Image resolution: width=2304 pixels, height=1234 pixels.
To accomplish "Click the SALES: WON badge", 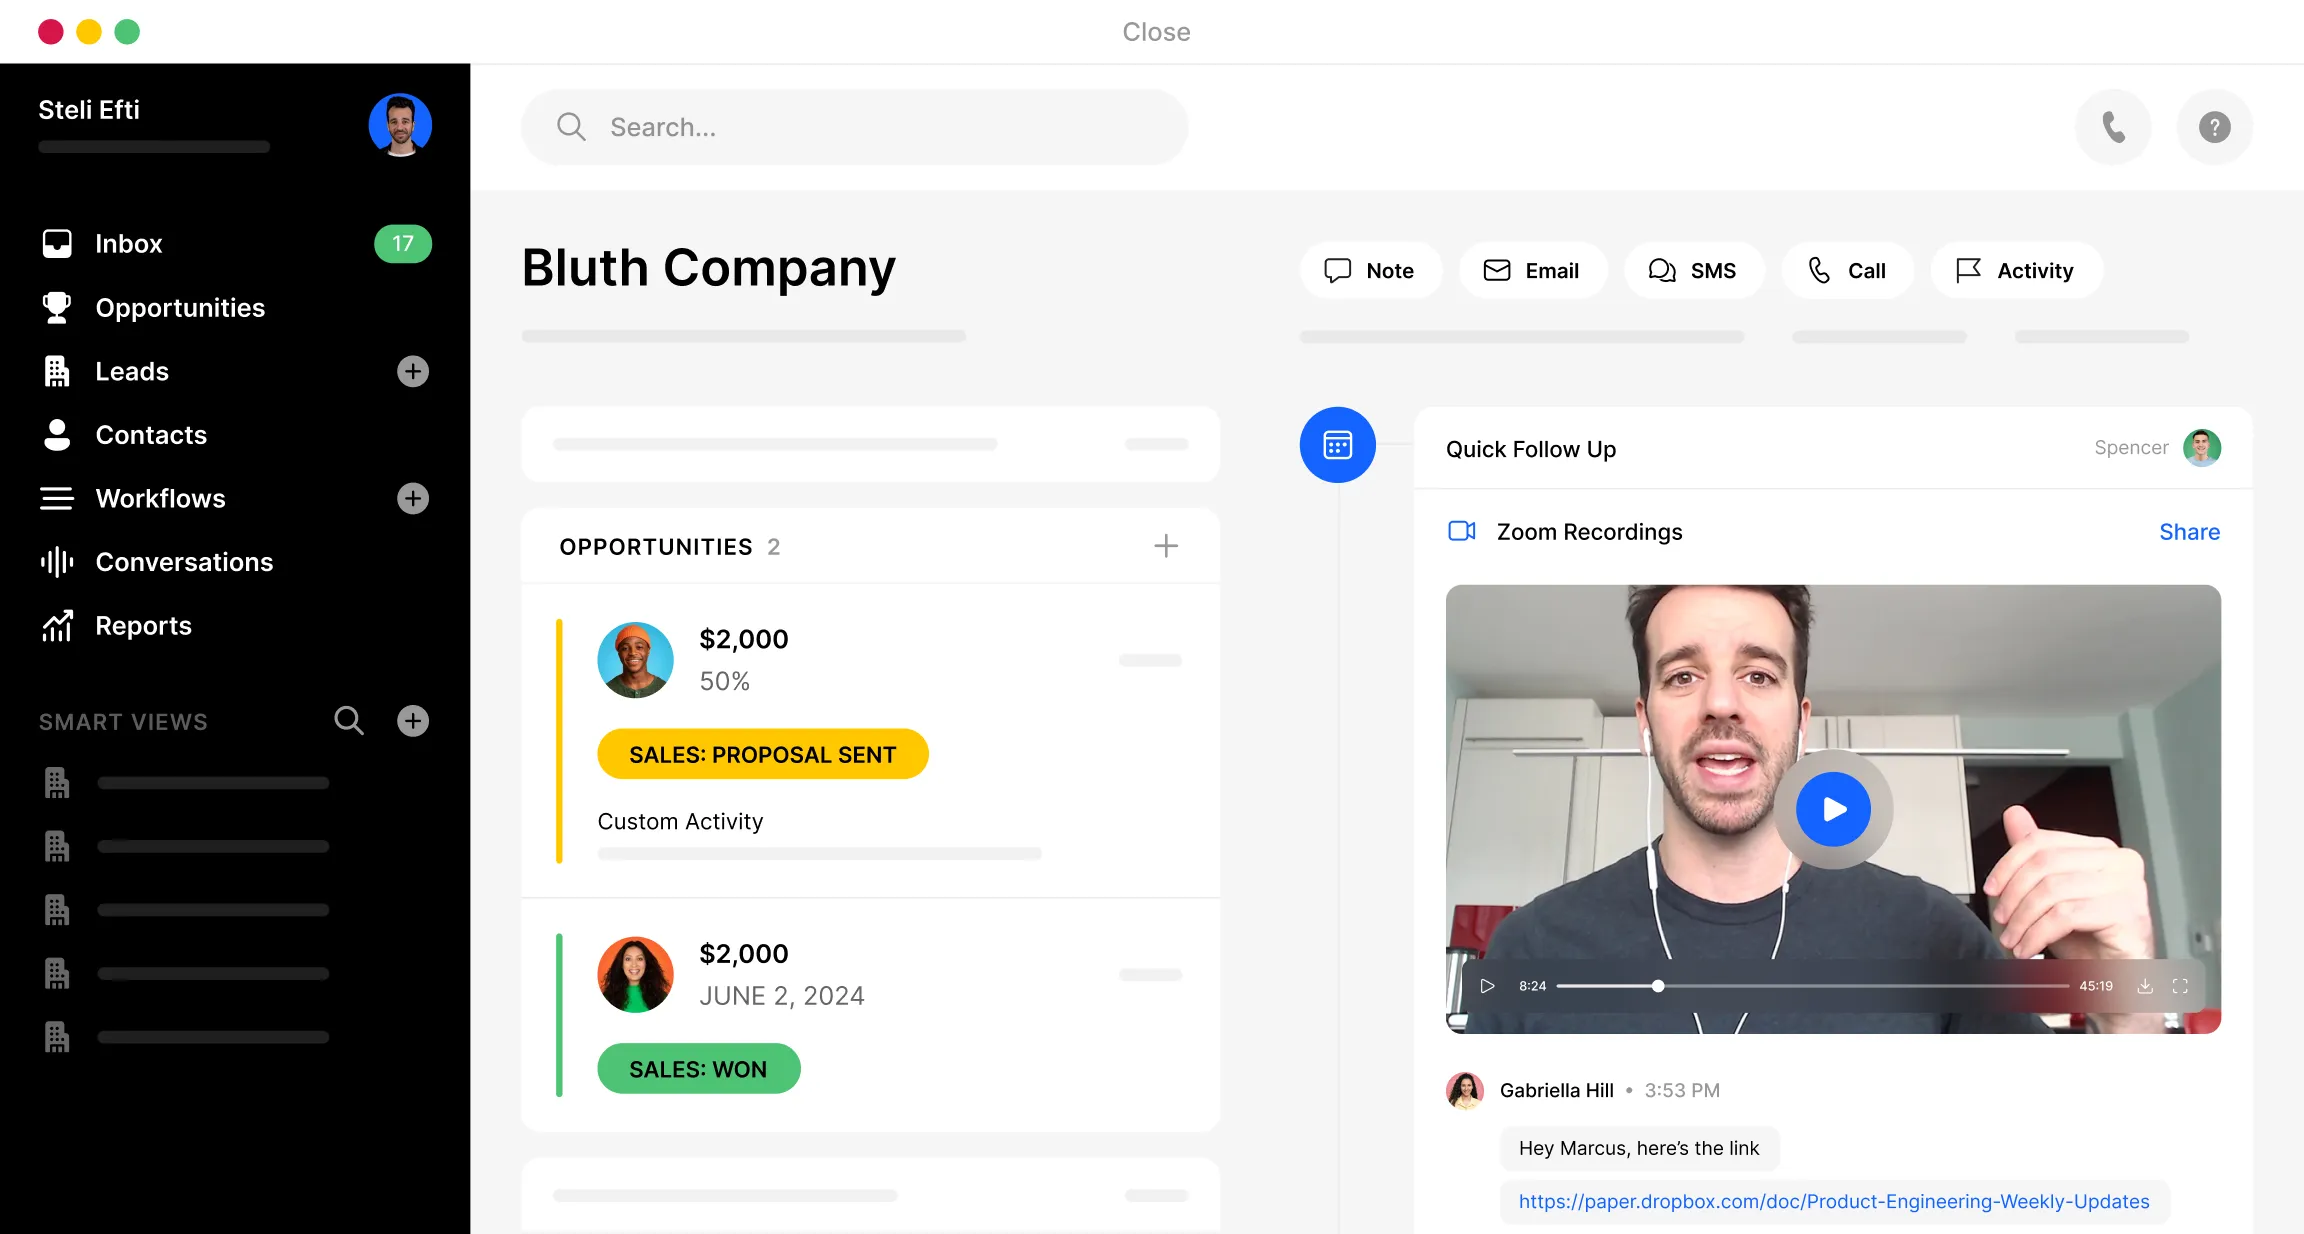I will [x=699, y=1069].
